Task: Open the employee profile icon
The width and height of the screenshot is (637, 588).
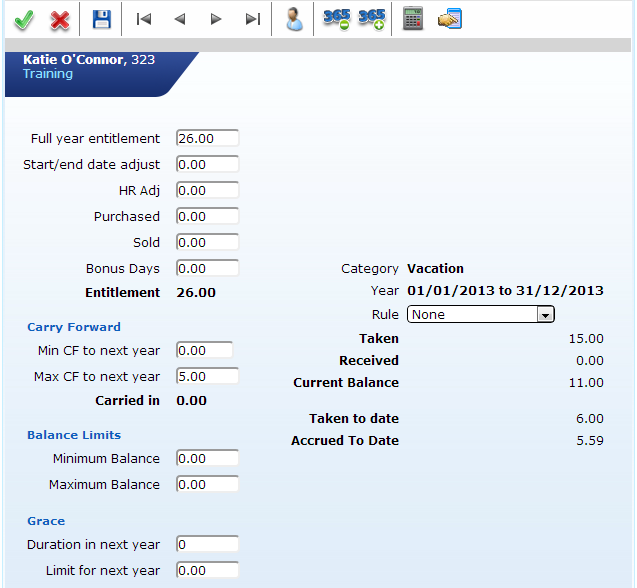Action: [x=294, y=19]
